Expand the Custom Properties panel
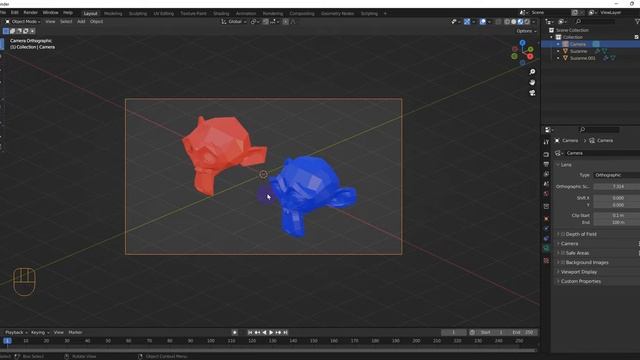 [580, 281]
